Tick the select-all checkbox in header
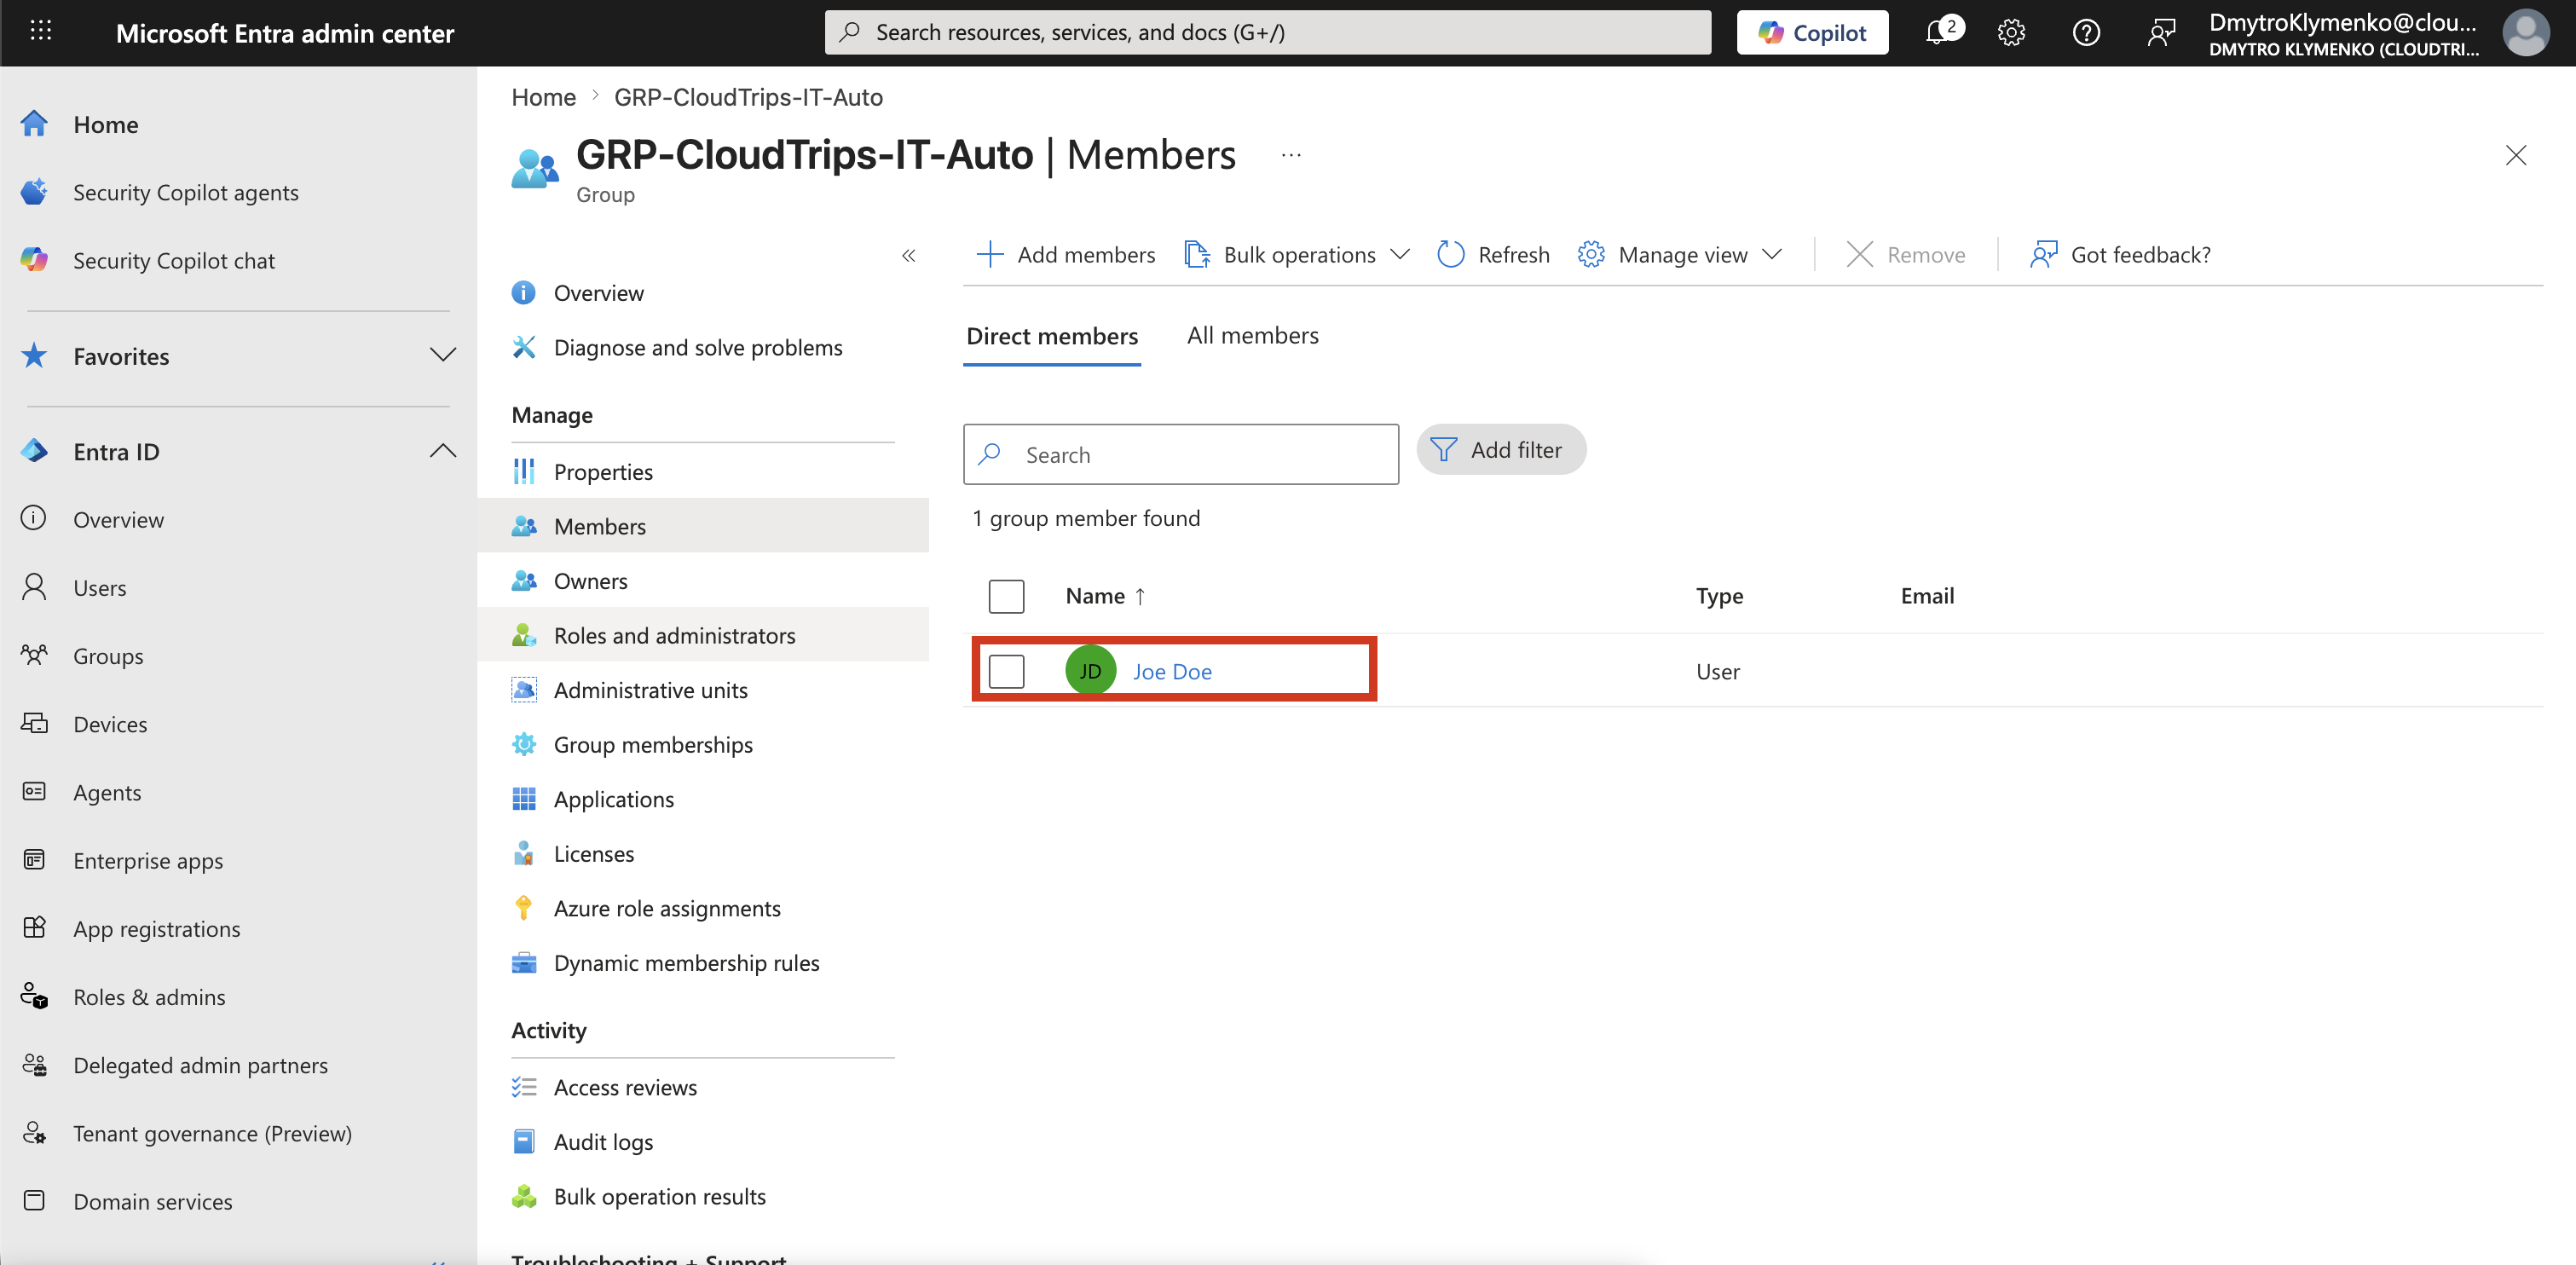This screenshot has width=2576, height=1265. [x=1006, y=596]
